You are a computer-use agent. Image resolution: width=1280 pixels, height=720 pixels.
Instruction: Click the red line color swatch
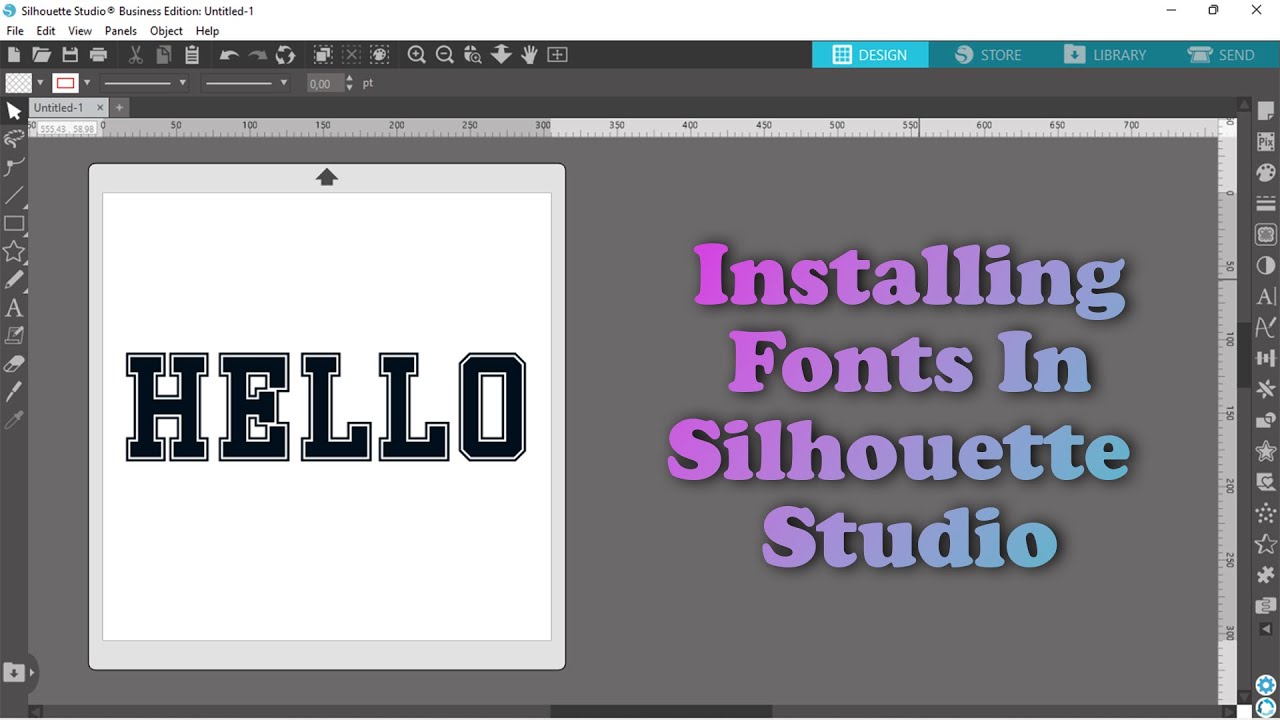pos(66,83)
